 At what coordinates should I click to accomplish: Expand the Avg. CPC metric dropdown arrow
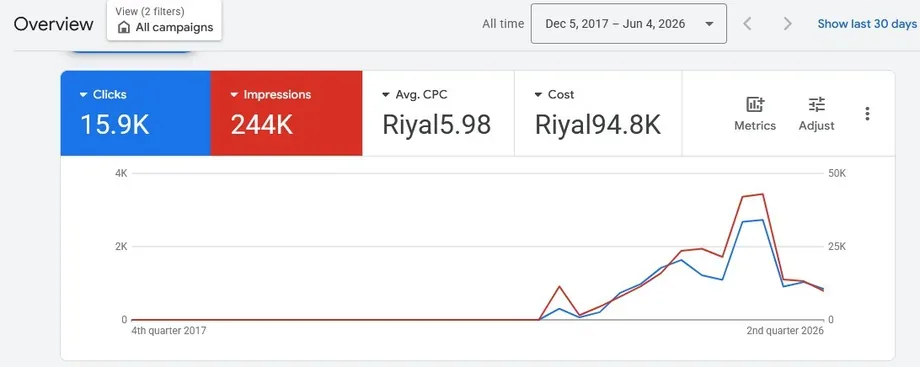point(386,95)
